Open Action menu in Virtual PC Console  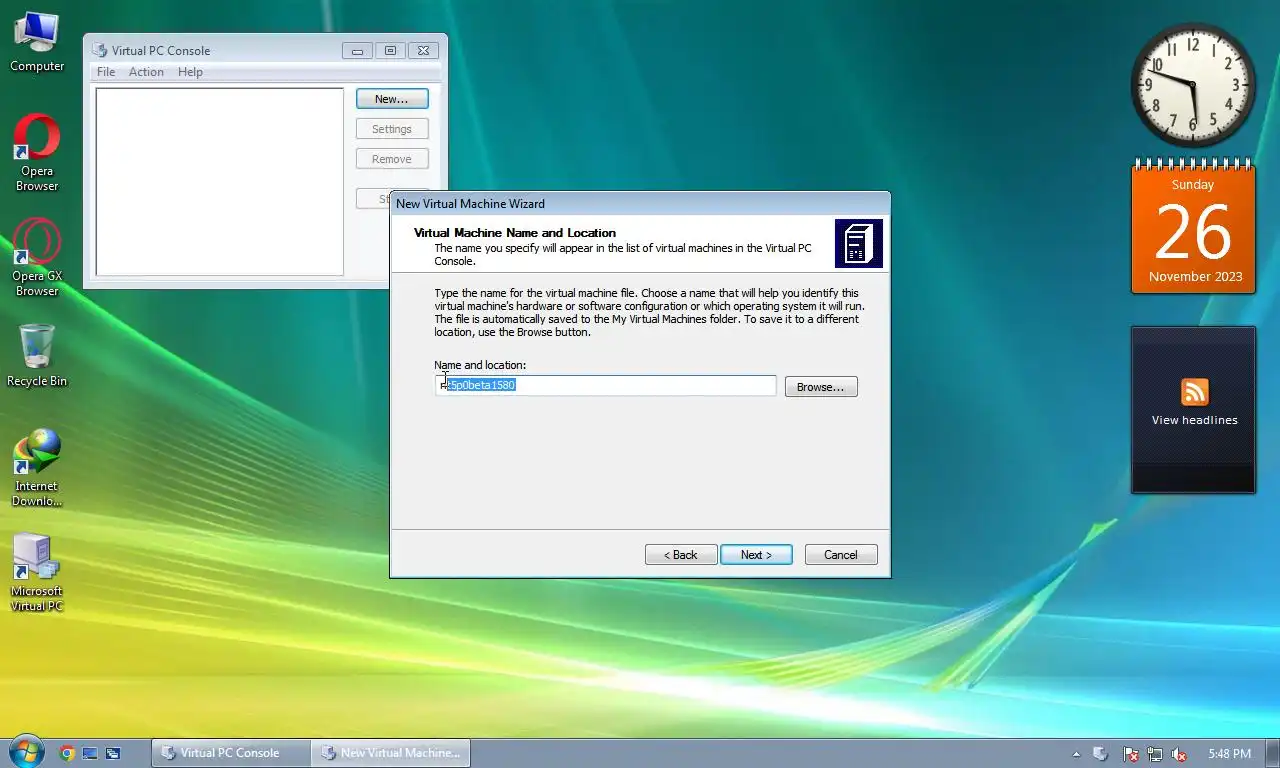click(x=146, y=72)
